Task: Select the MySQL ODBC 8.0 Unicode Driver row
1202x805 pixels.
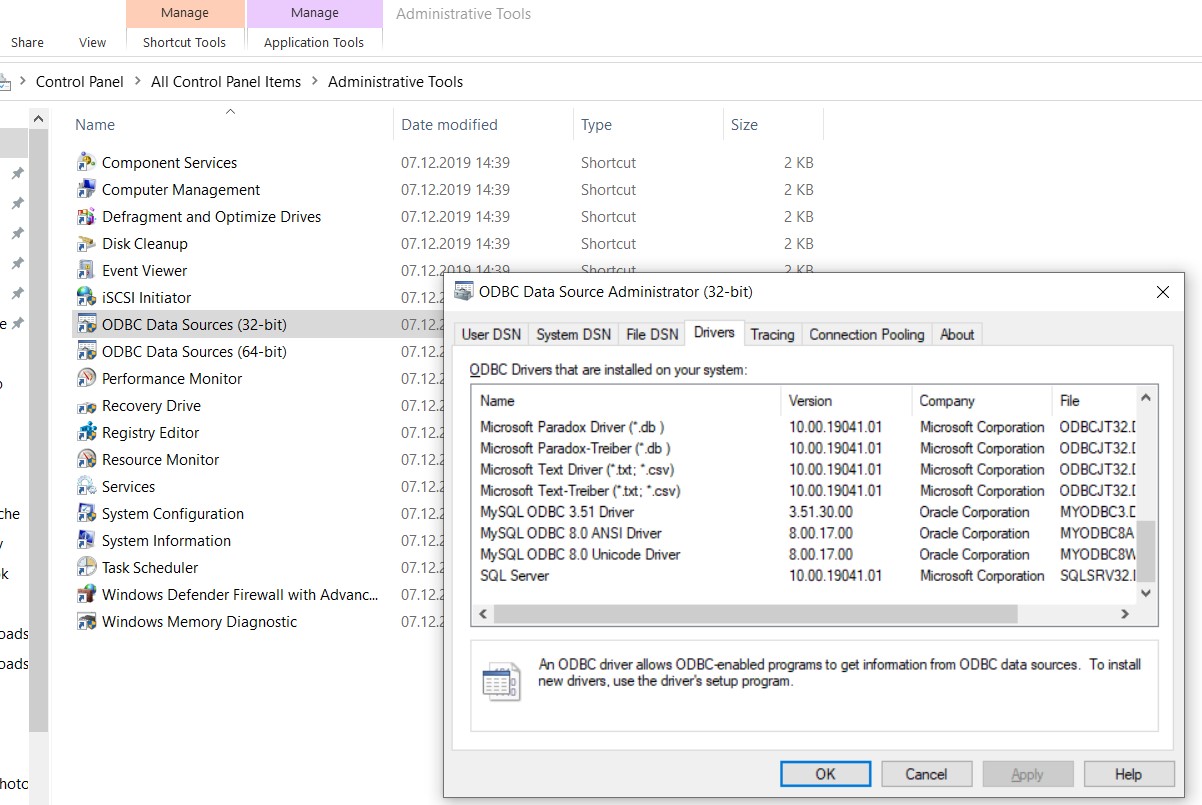Action: pyautogui.click(x=580, y=555)
